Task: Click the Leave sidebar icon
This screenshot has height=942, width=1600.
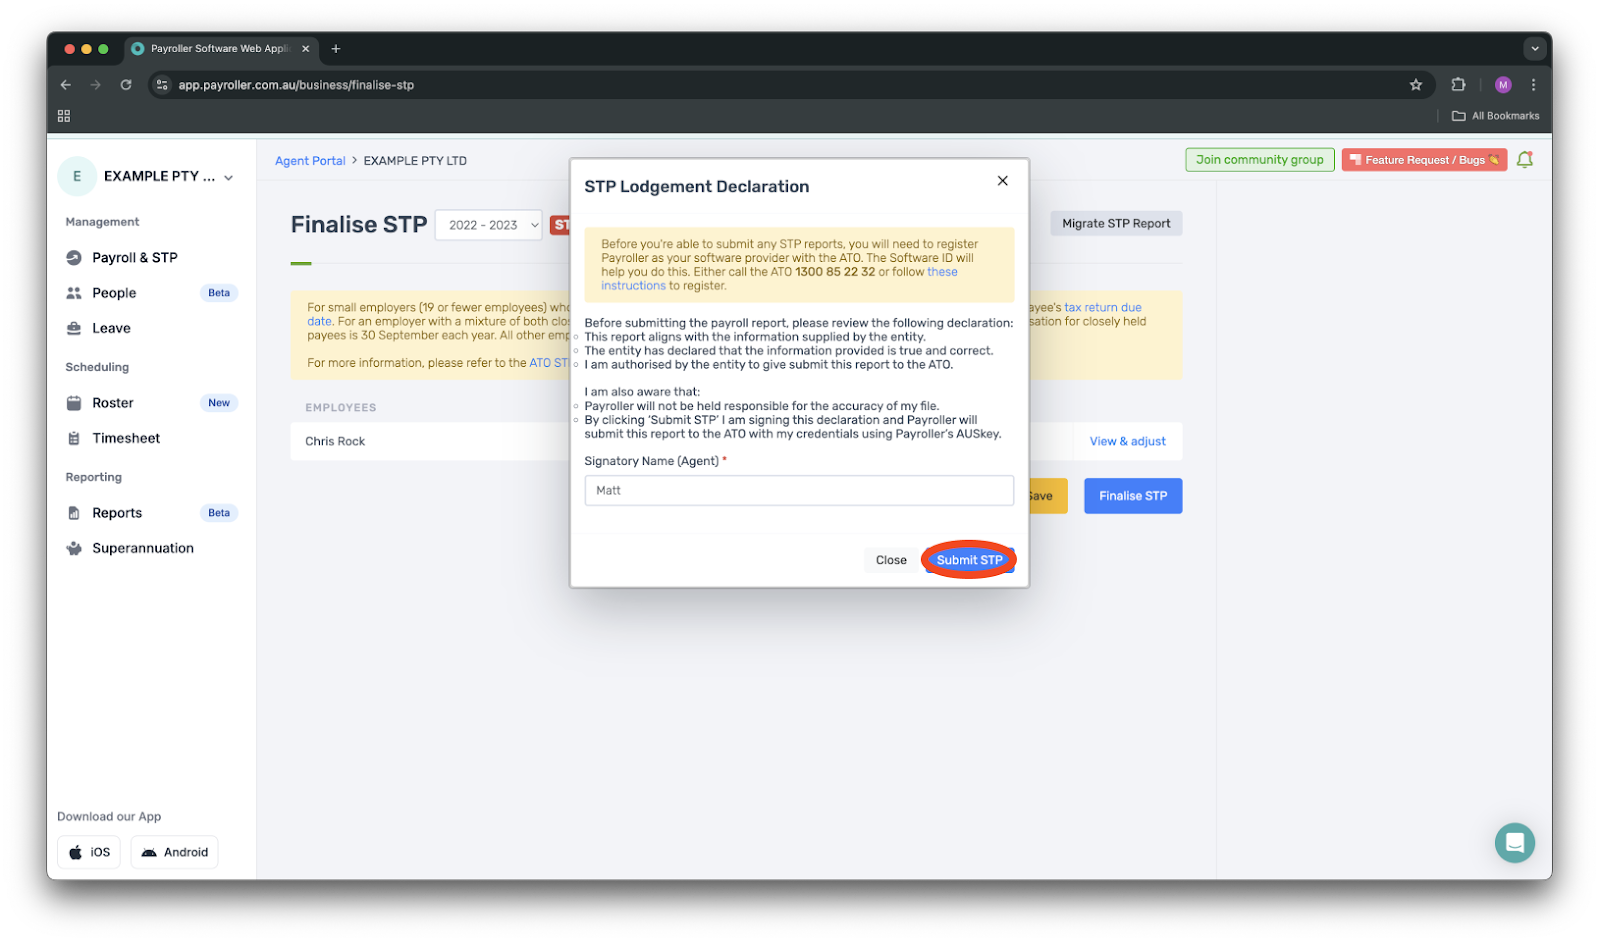Action: tap(74, 328)
